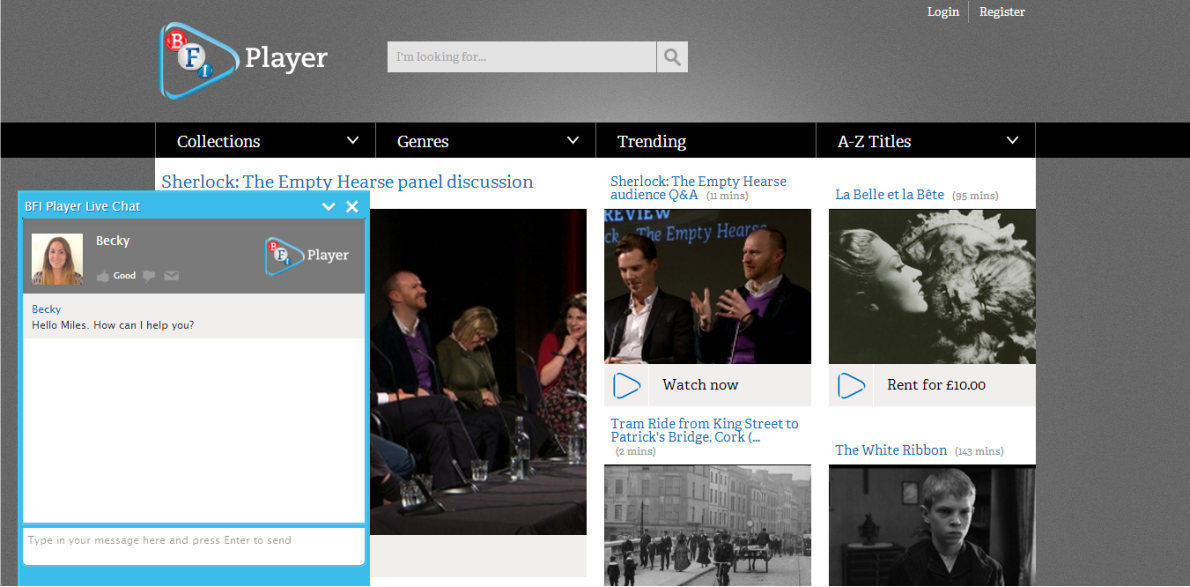The image size is (1190, 587).
Task: Click the (143 mins) duration label
Action: [979, 452]
